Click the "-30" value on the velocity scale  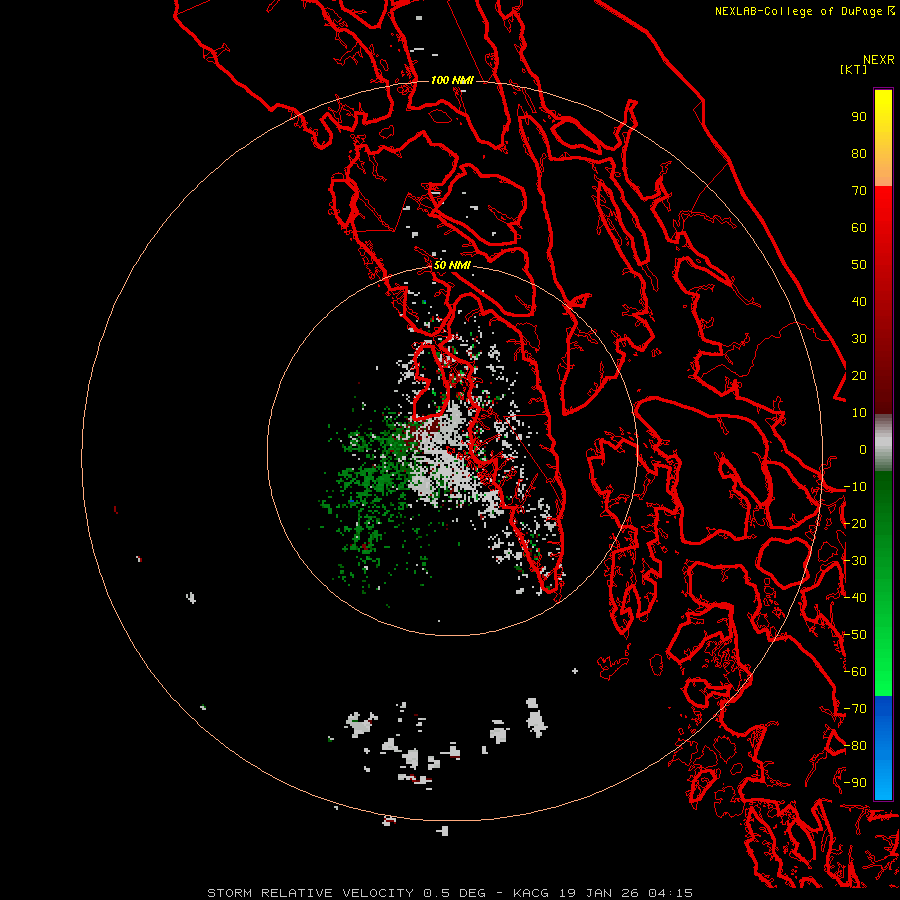click(855, 561)
